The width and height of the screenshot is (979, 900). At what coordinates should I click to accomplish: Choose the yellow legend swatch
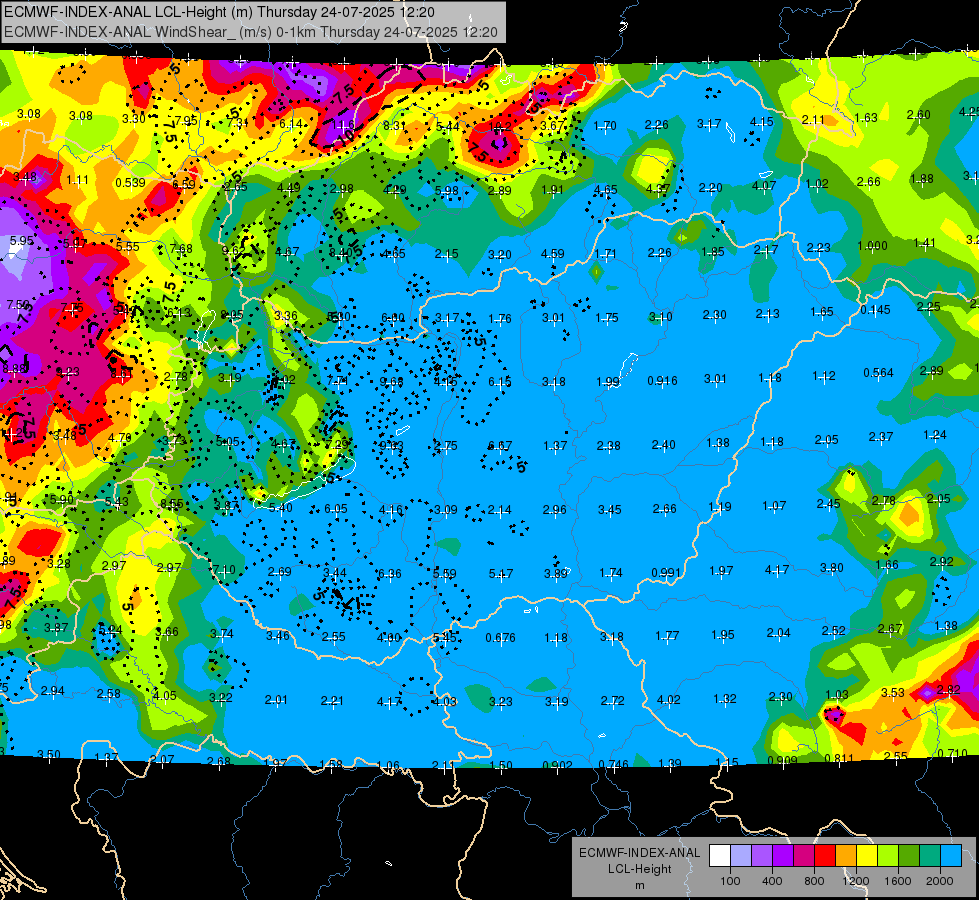(x=867, y=856)
